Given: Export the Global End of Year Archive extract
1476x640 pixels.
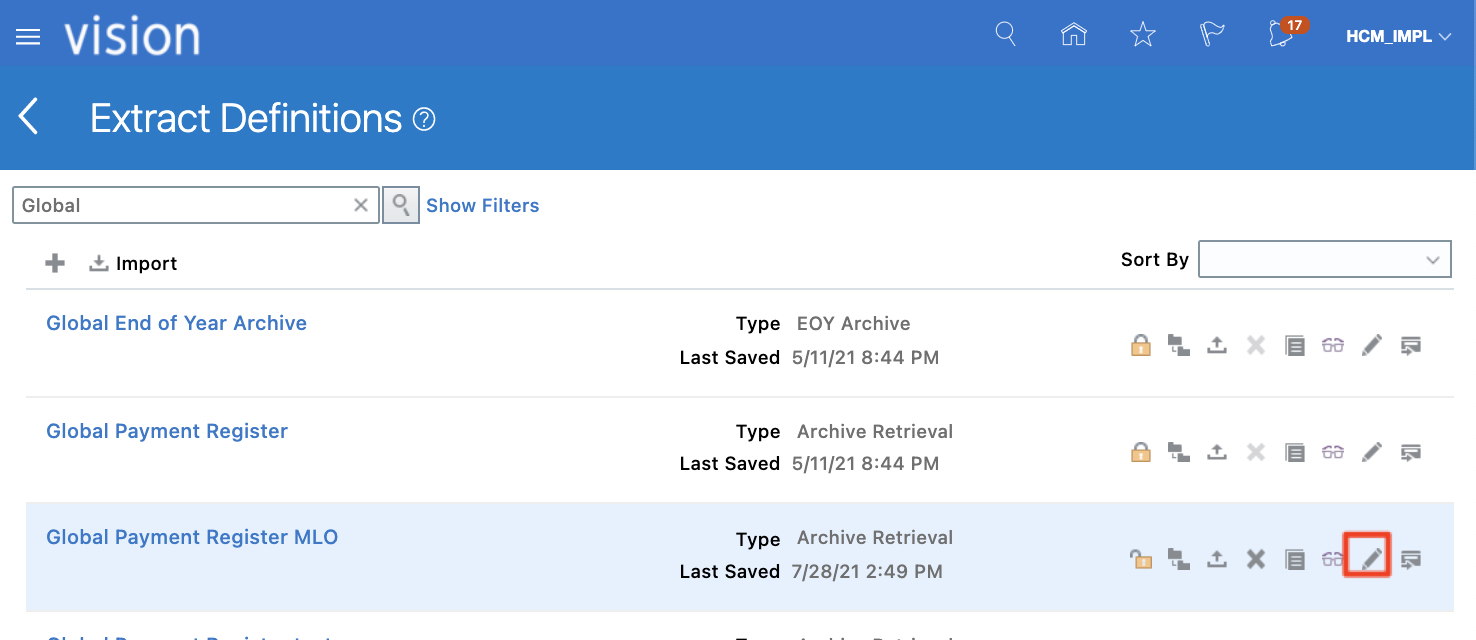Looking at the screenshot, I should [1217, 346].
